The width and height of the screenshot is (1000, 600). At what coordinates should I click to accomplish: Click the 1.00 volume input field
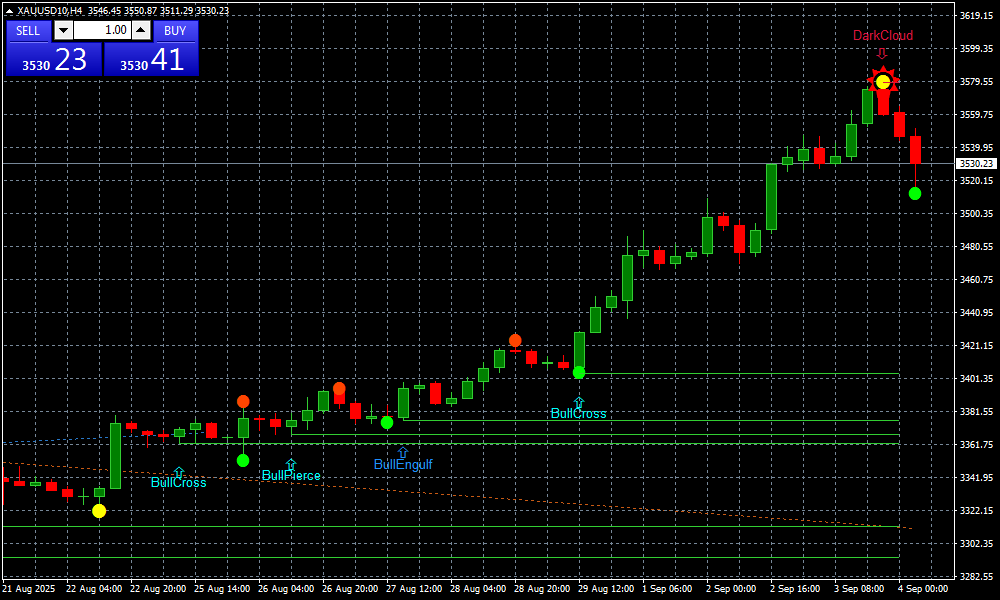click(x=101, y=31)
